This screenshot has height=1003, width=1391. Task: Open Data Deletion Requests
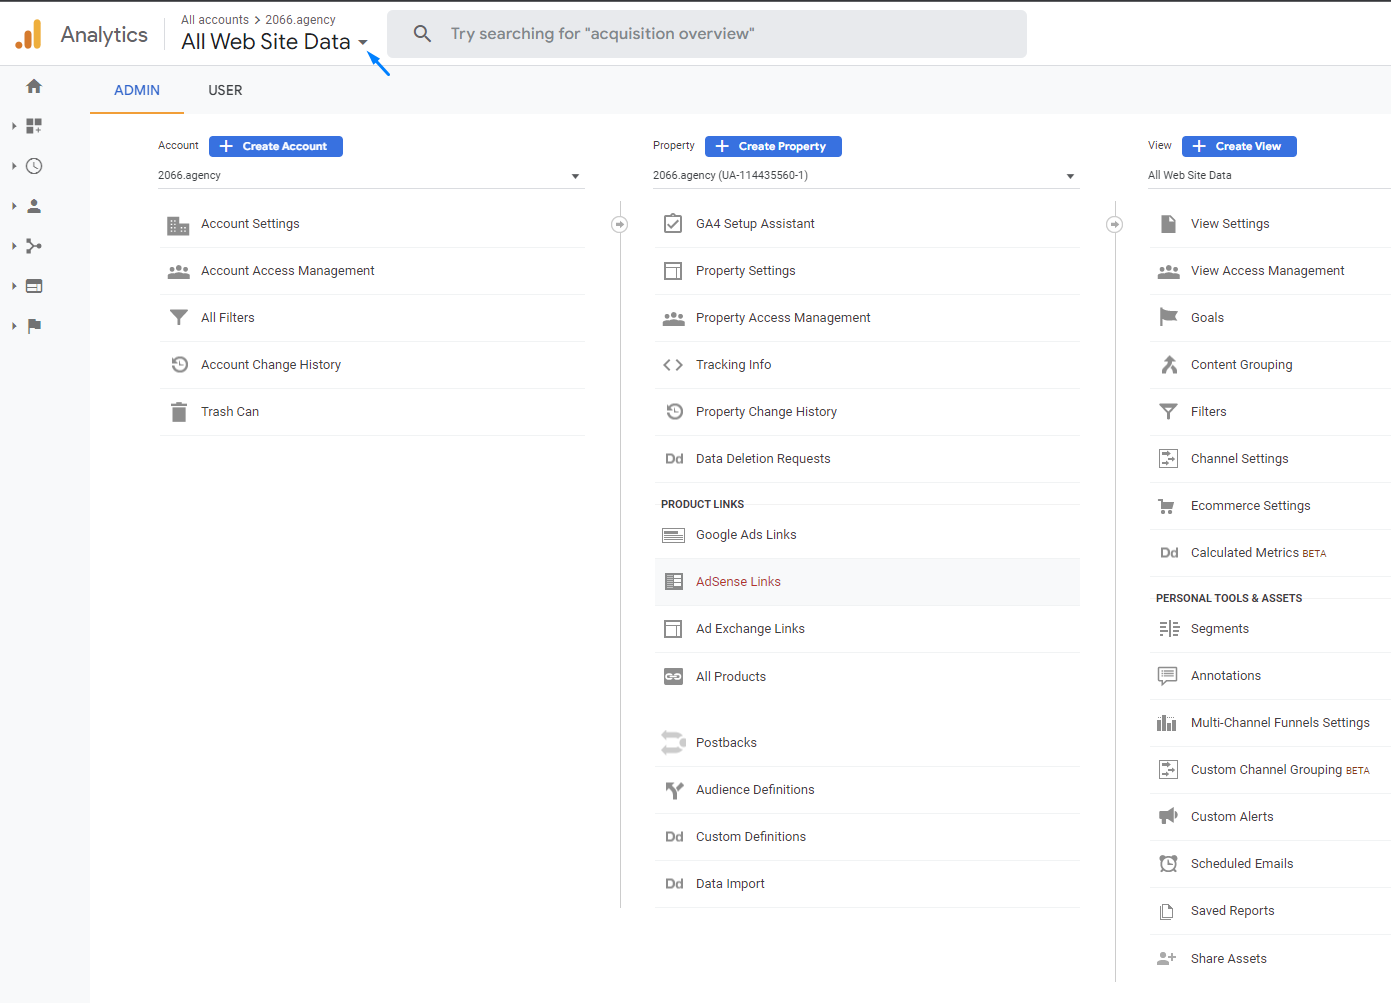867,459
